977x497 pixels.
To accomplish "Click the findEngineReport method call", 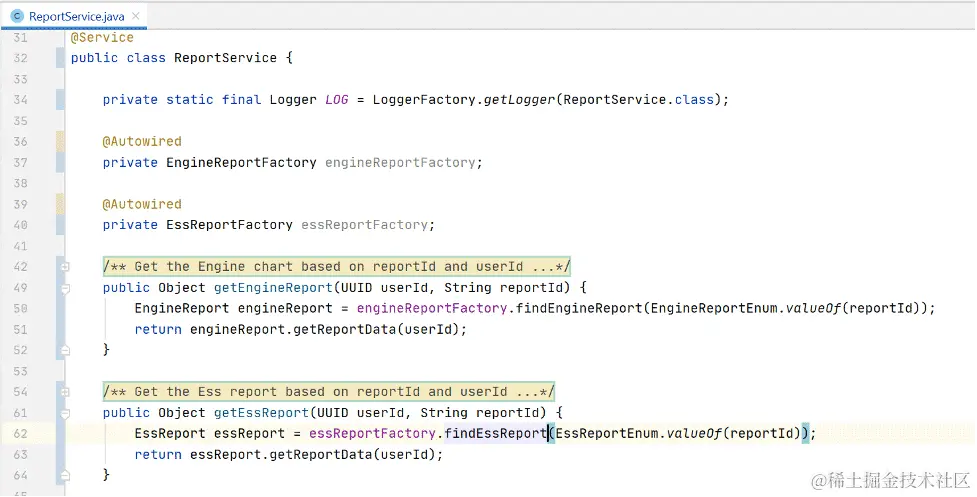I will click(x=579, y=308).
